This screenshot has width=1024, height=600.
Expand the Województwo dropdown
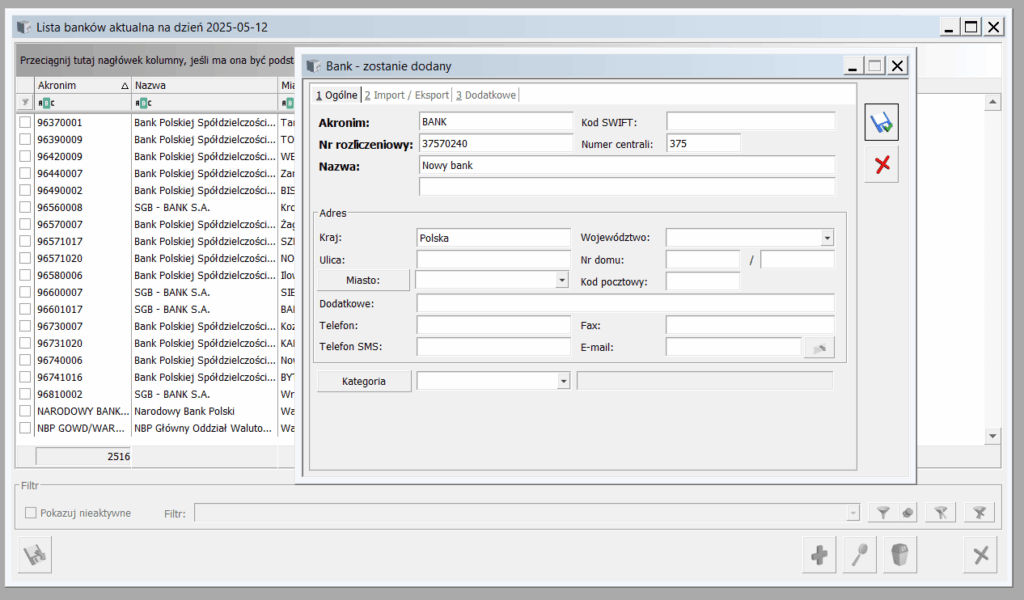click(827, 238)
